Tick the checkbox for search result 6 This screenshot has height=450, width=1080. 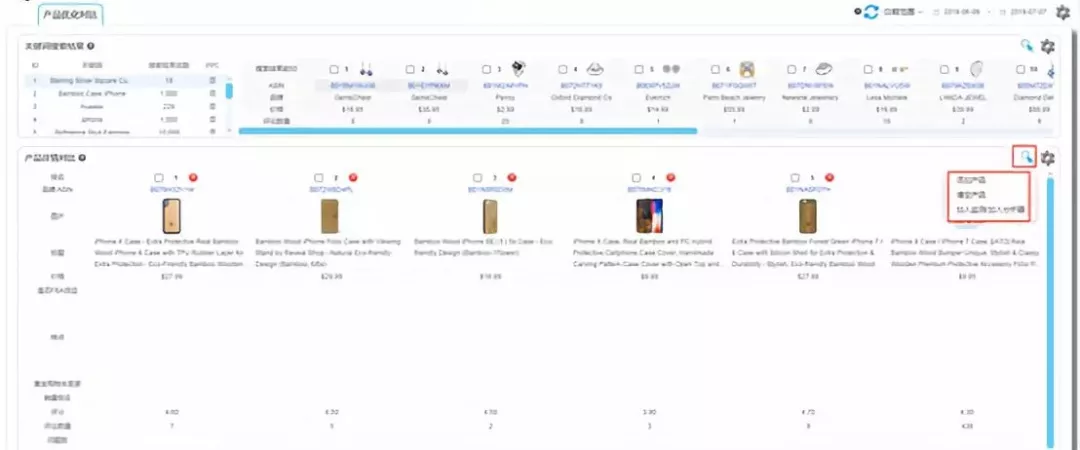click(716, 69)
